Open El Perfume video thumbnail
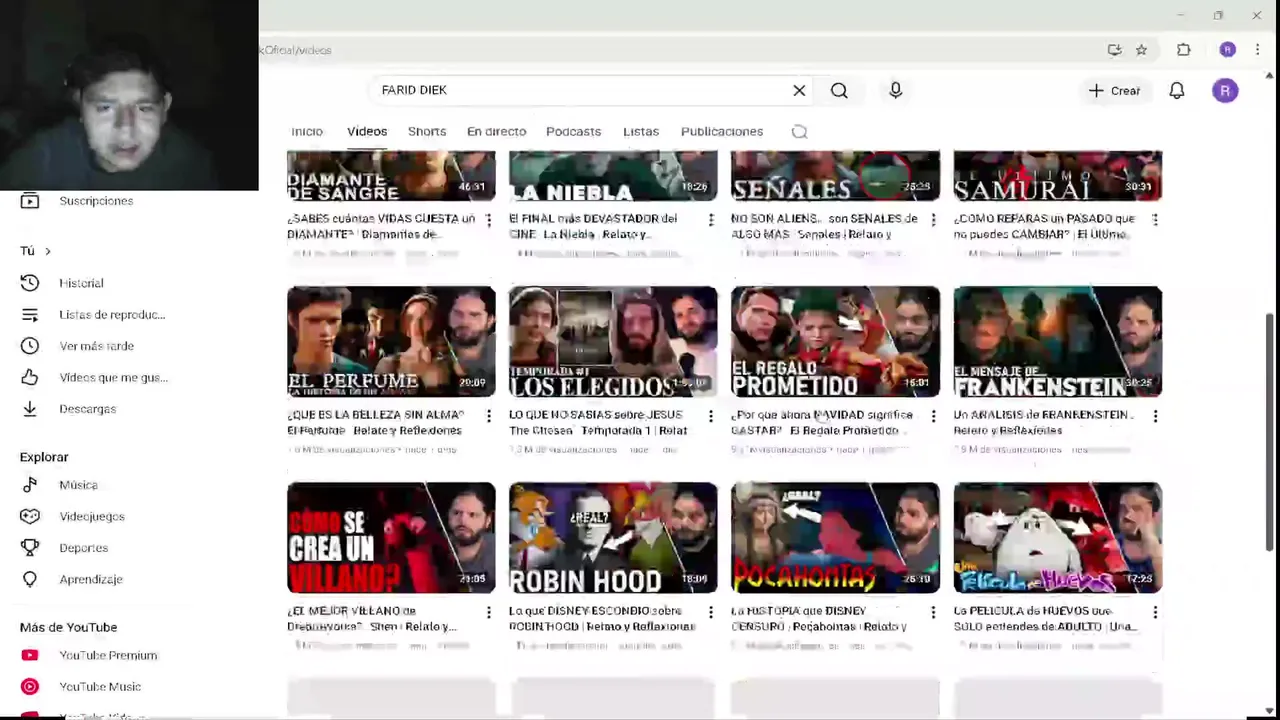Screen dimensions: 1280x720 391,342
